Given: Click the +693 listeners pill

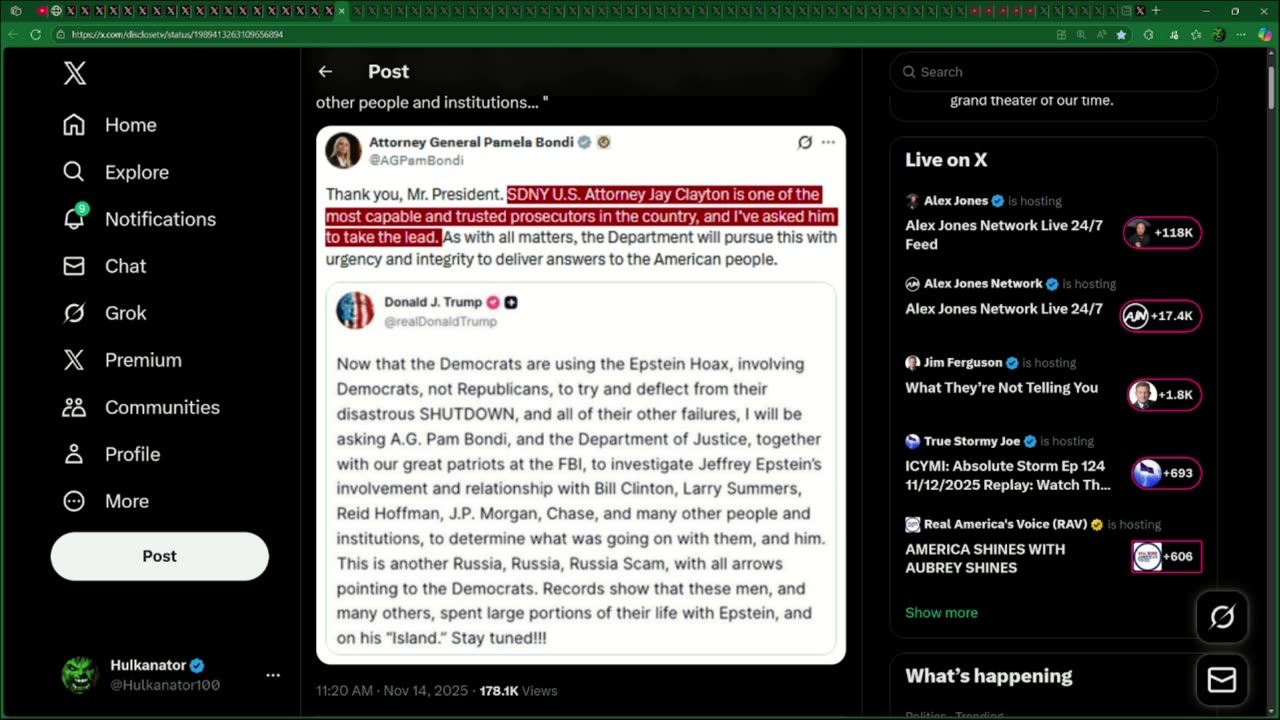Looking at the screenshot, I should coord(1166,473).
